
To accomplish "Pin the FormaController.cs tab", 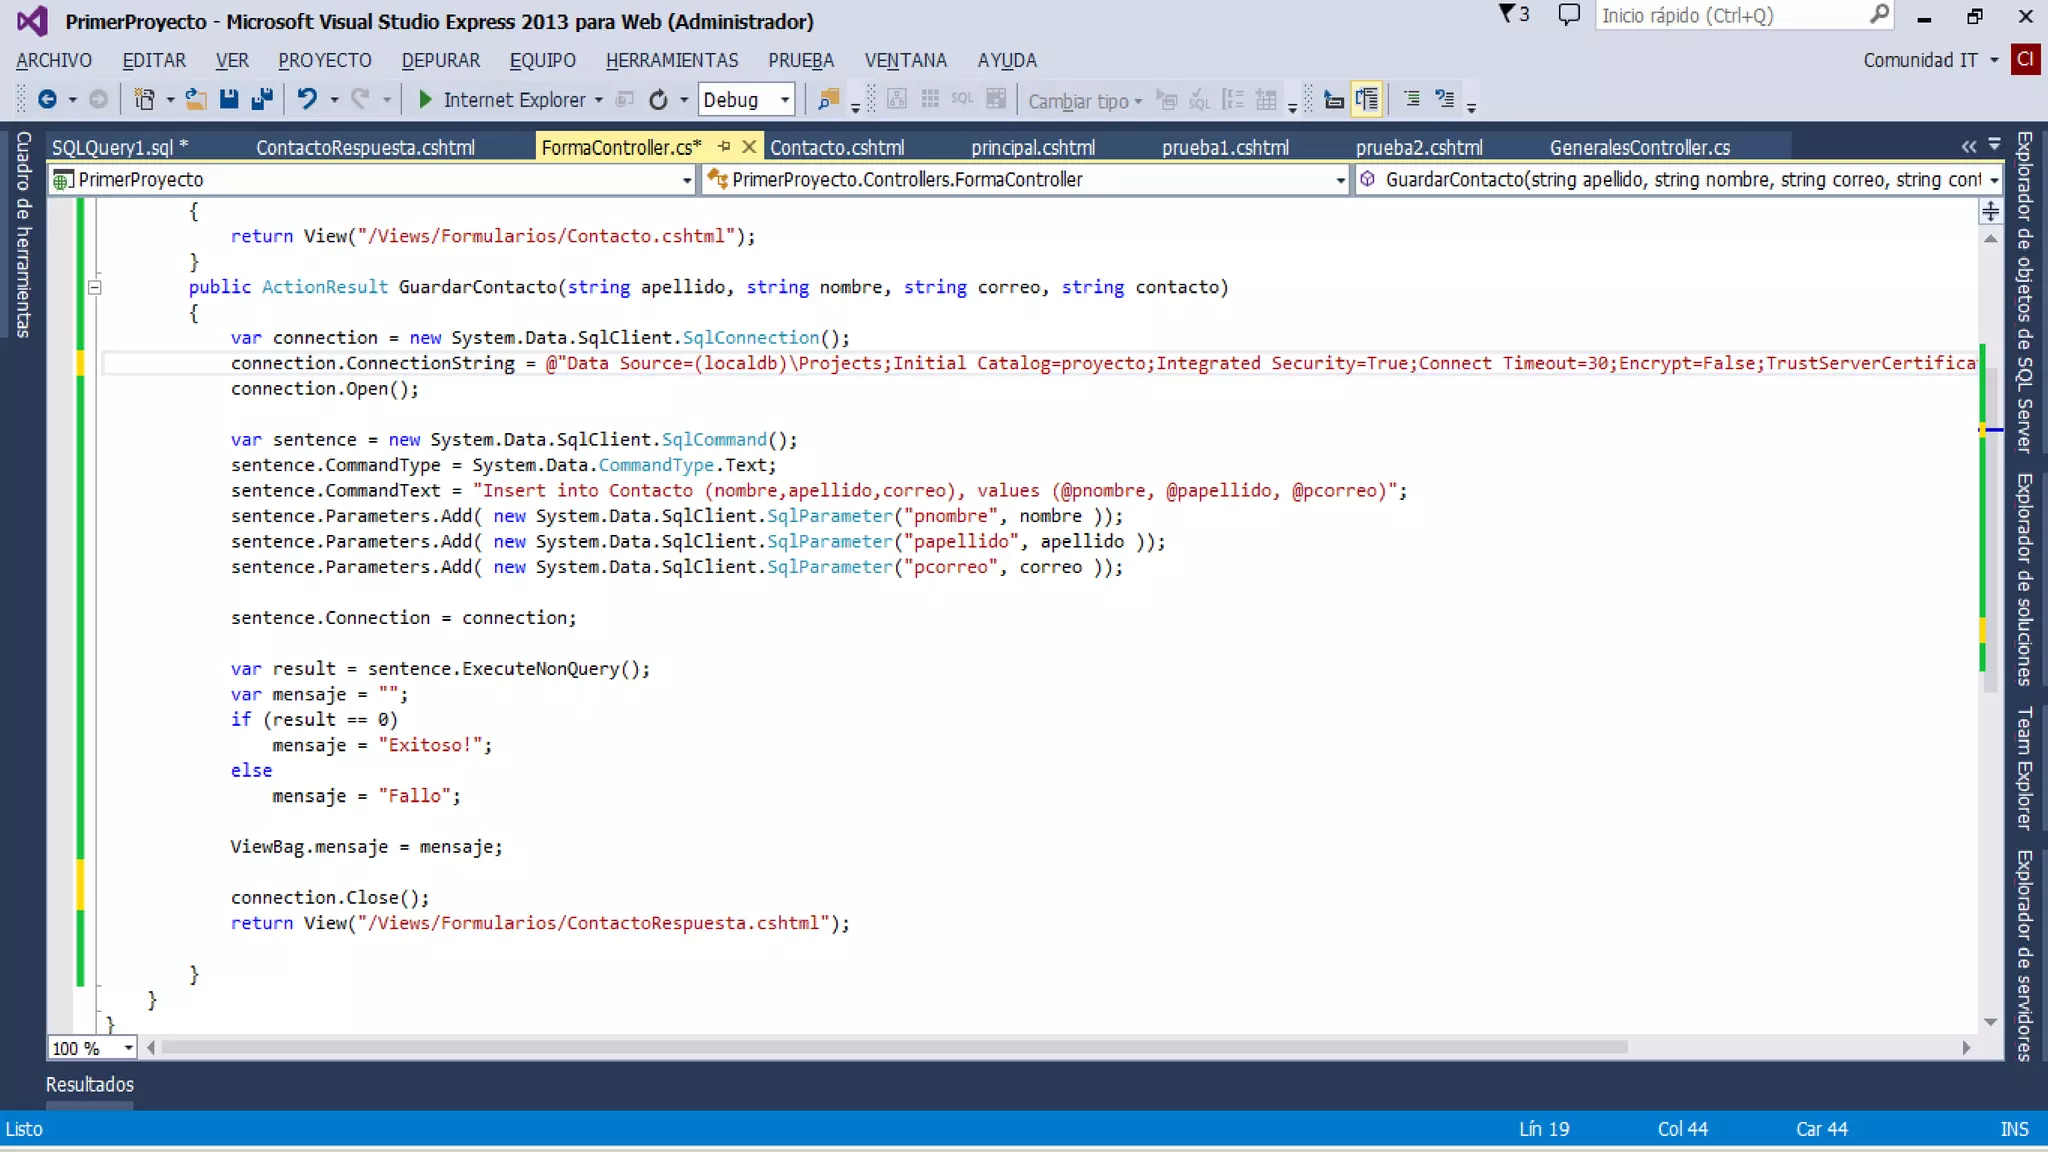I will (x=724, y=146).
